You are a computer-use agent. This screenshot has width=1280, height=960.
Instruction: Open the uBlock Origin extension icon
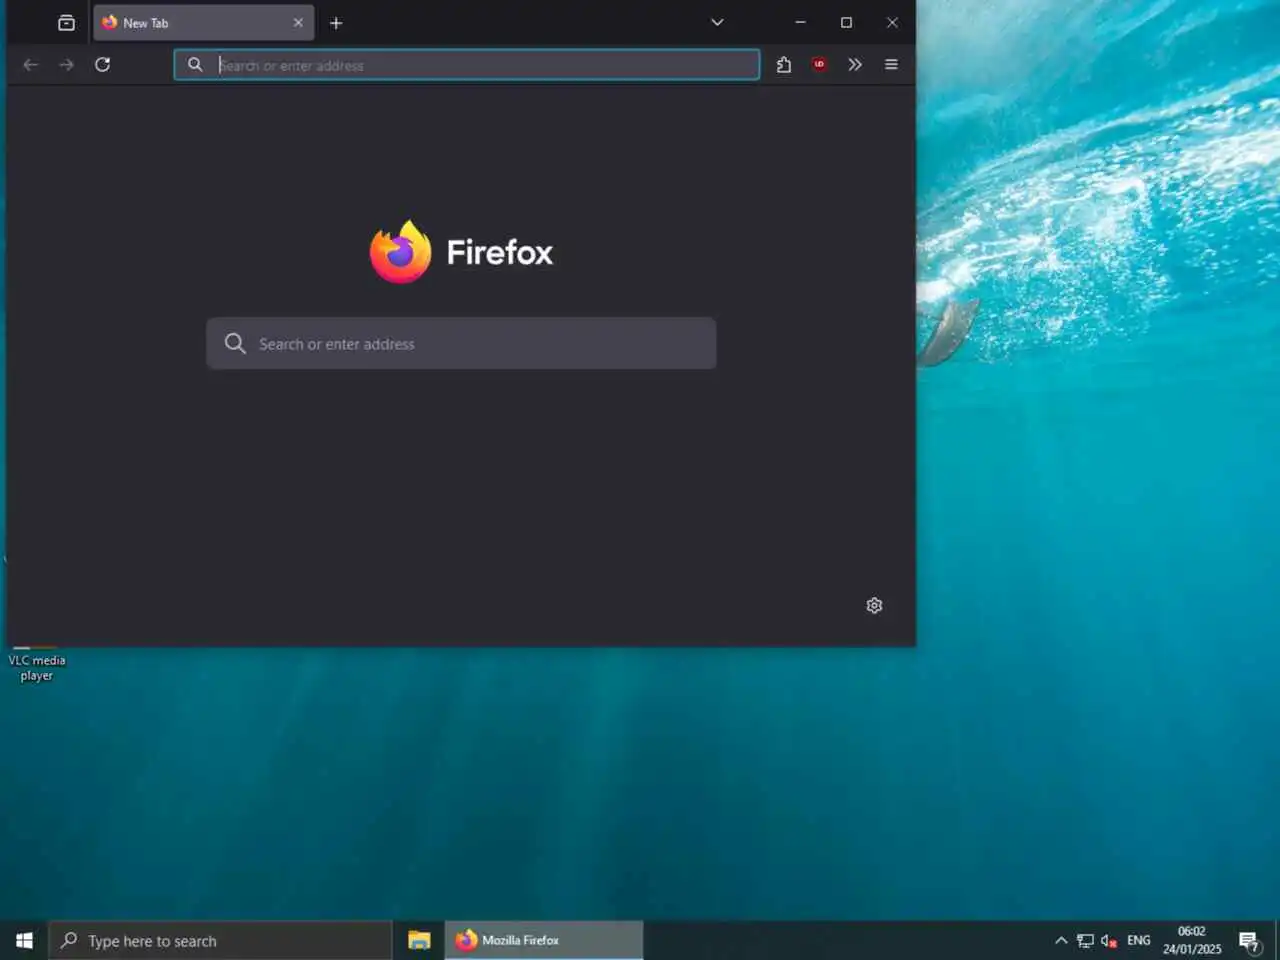819,65
